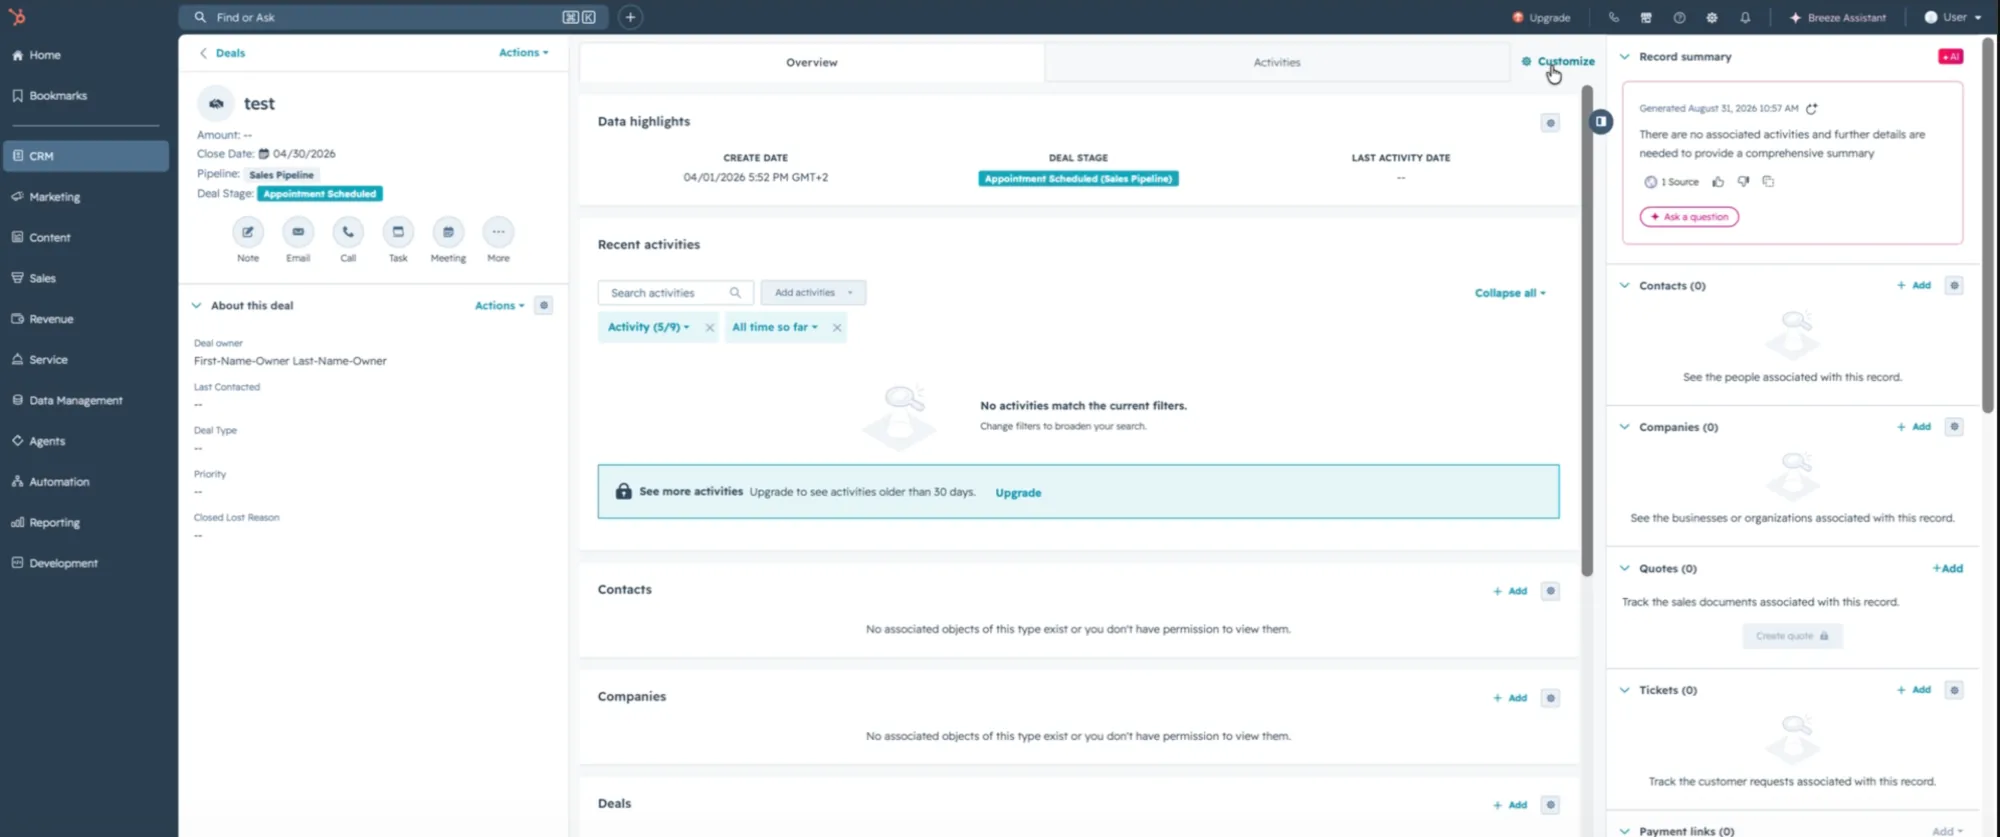Viewport: 2000px width, 837px height.
Task: Click the Customize link
Action: tap(1558, 61)
